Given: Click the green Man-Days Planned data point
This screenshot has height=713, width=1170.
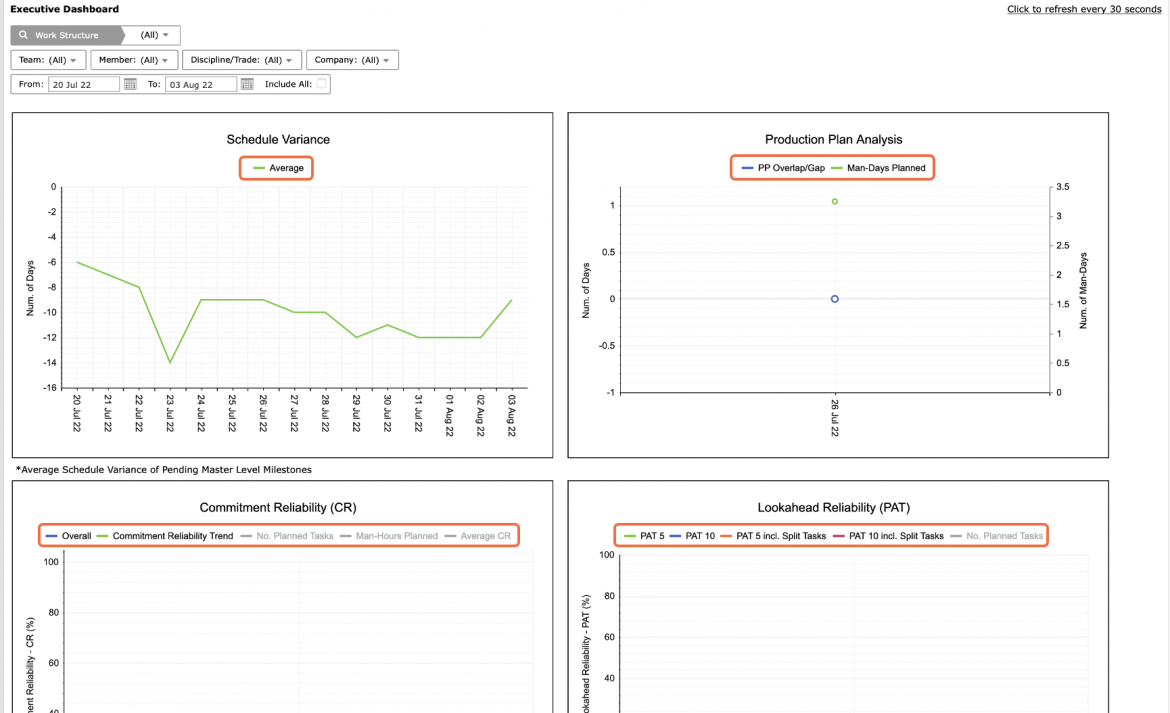Looking at the screenshot, I should (x=834, y=201).
